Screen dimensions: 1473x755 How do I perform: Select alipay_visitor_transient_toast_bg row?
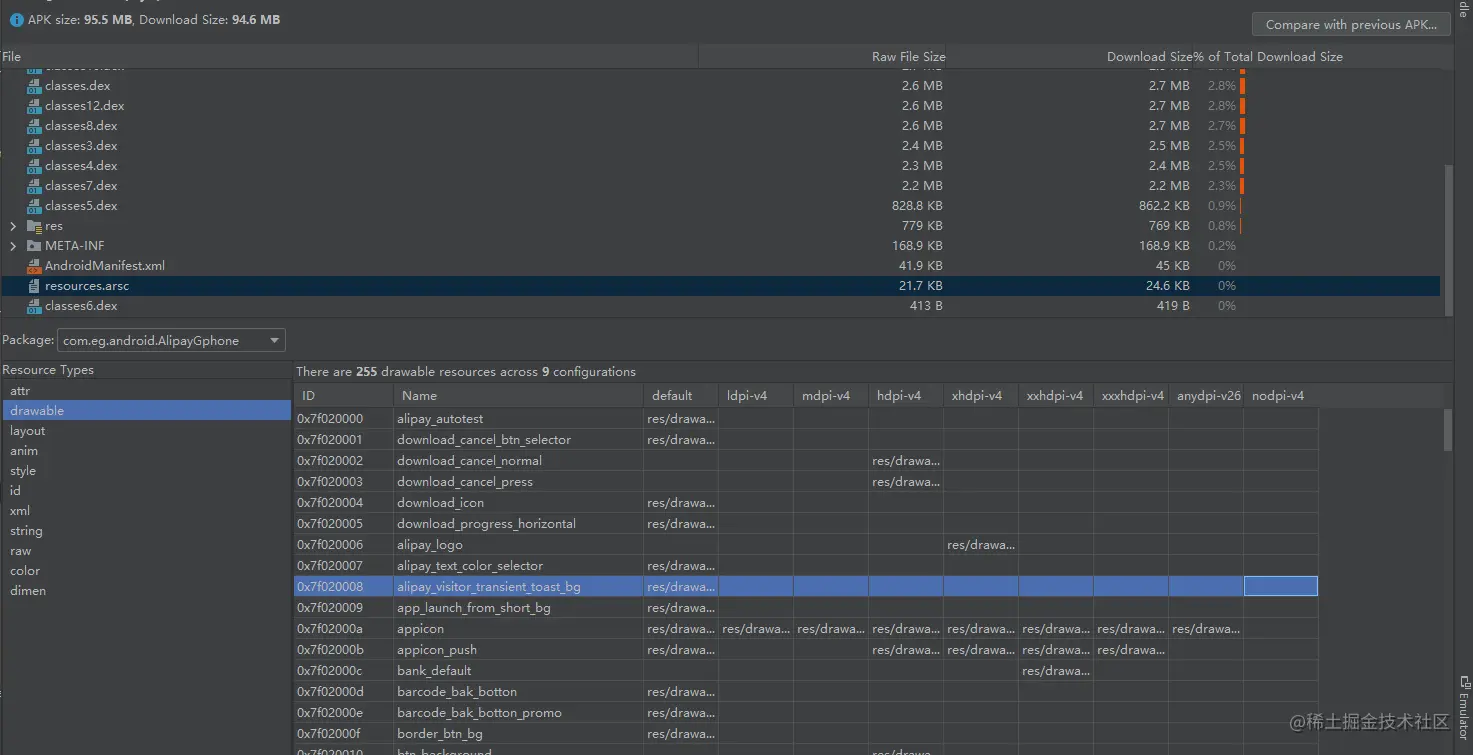pyautogui.click(x=806, y=587)
